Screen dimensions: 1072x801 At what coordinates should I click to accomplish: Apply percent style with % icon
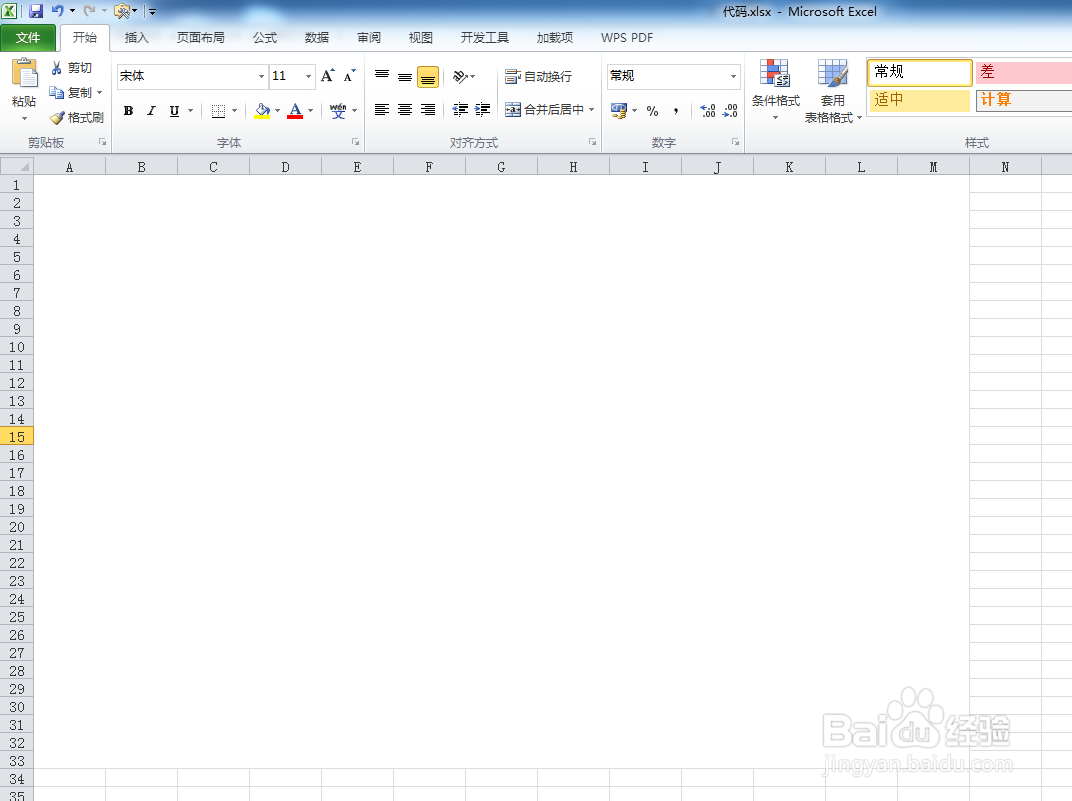pos(652,111)
